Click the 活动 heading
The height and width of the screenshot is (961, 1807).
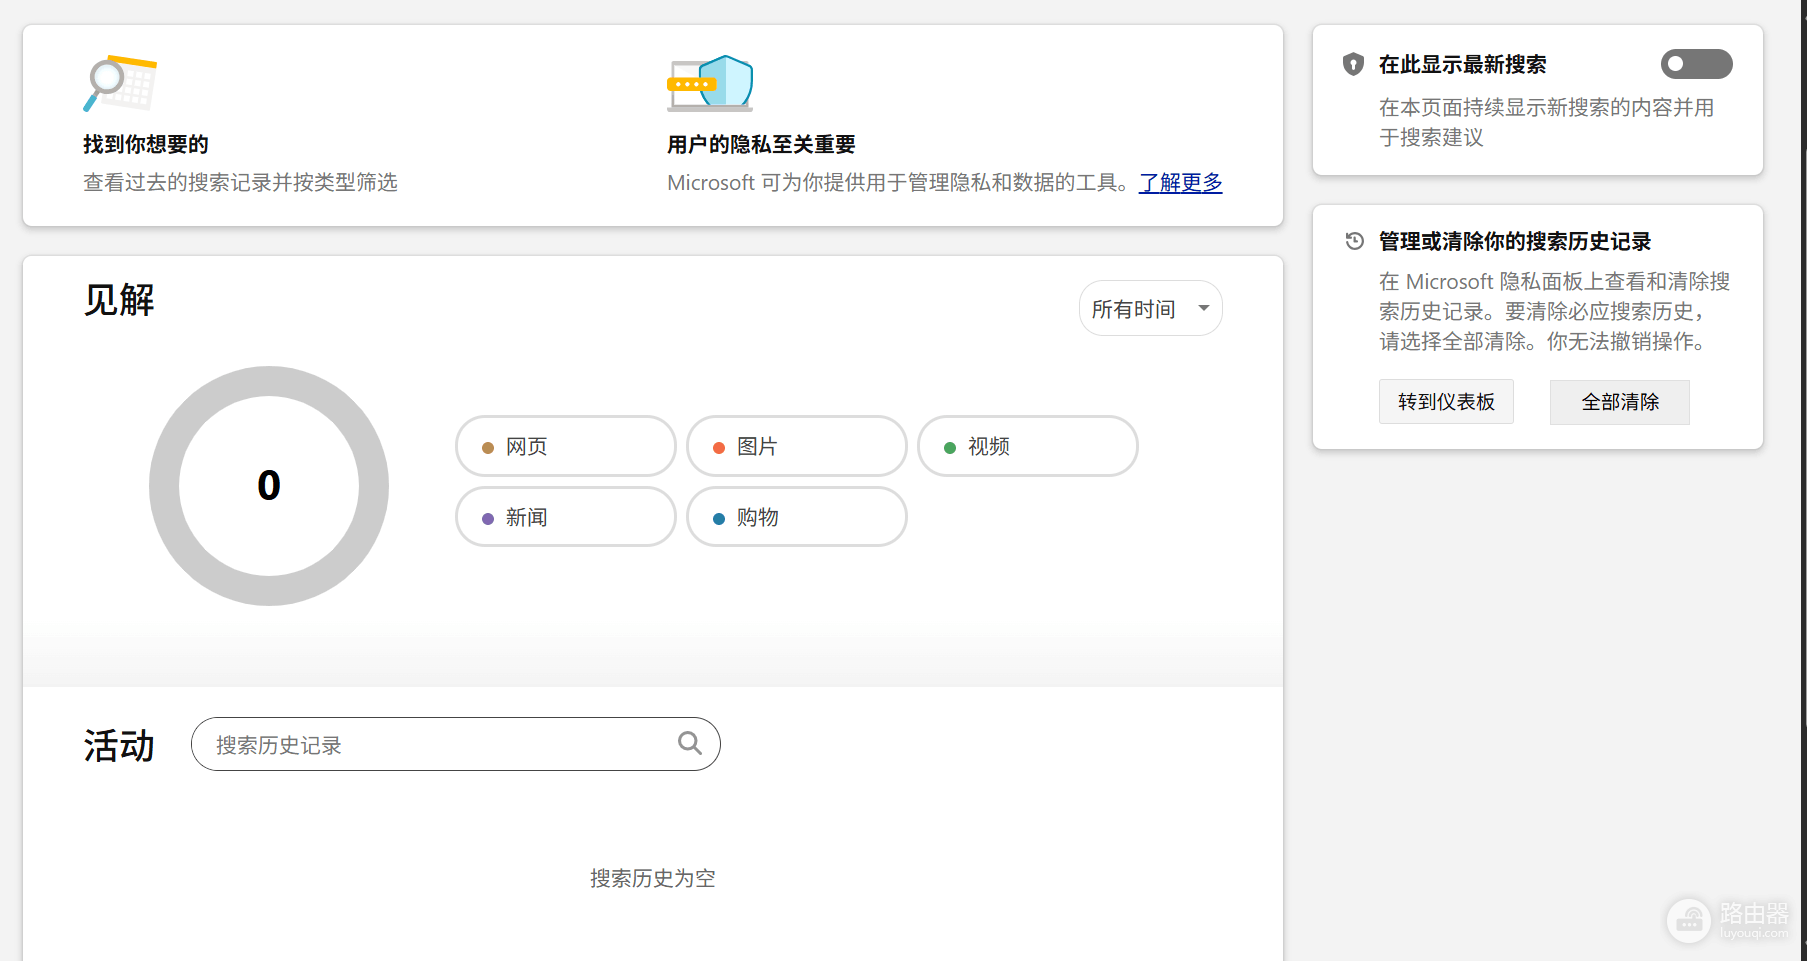point(119,746)
